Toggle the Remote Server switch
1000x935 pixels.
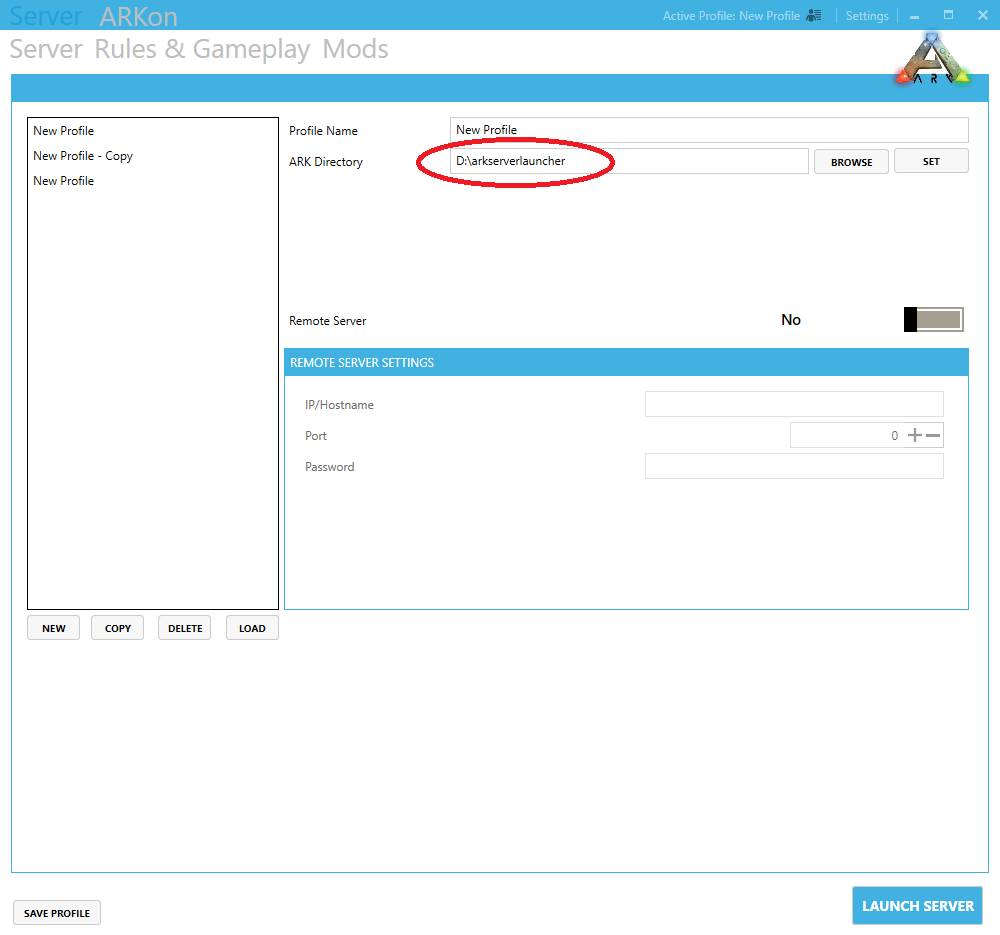(933, 320)
